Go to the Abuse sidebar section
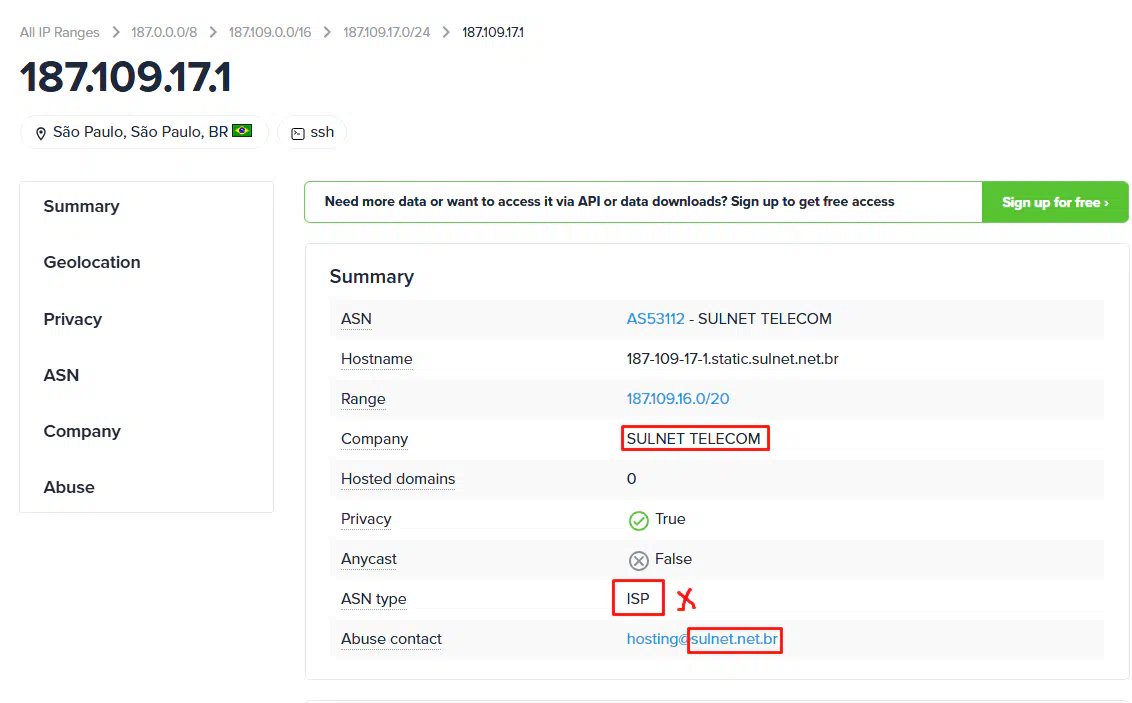Screen dimensions: 1132x703 click(69, 487)
